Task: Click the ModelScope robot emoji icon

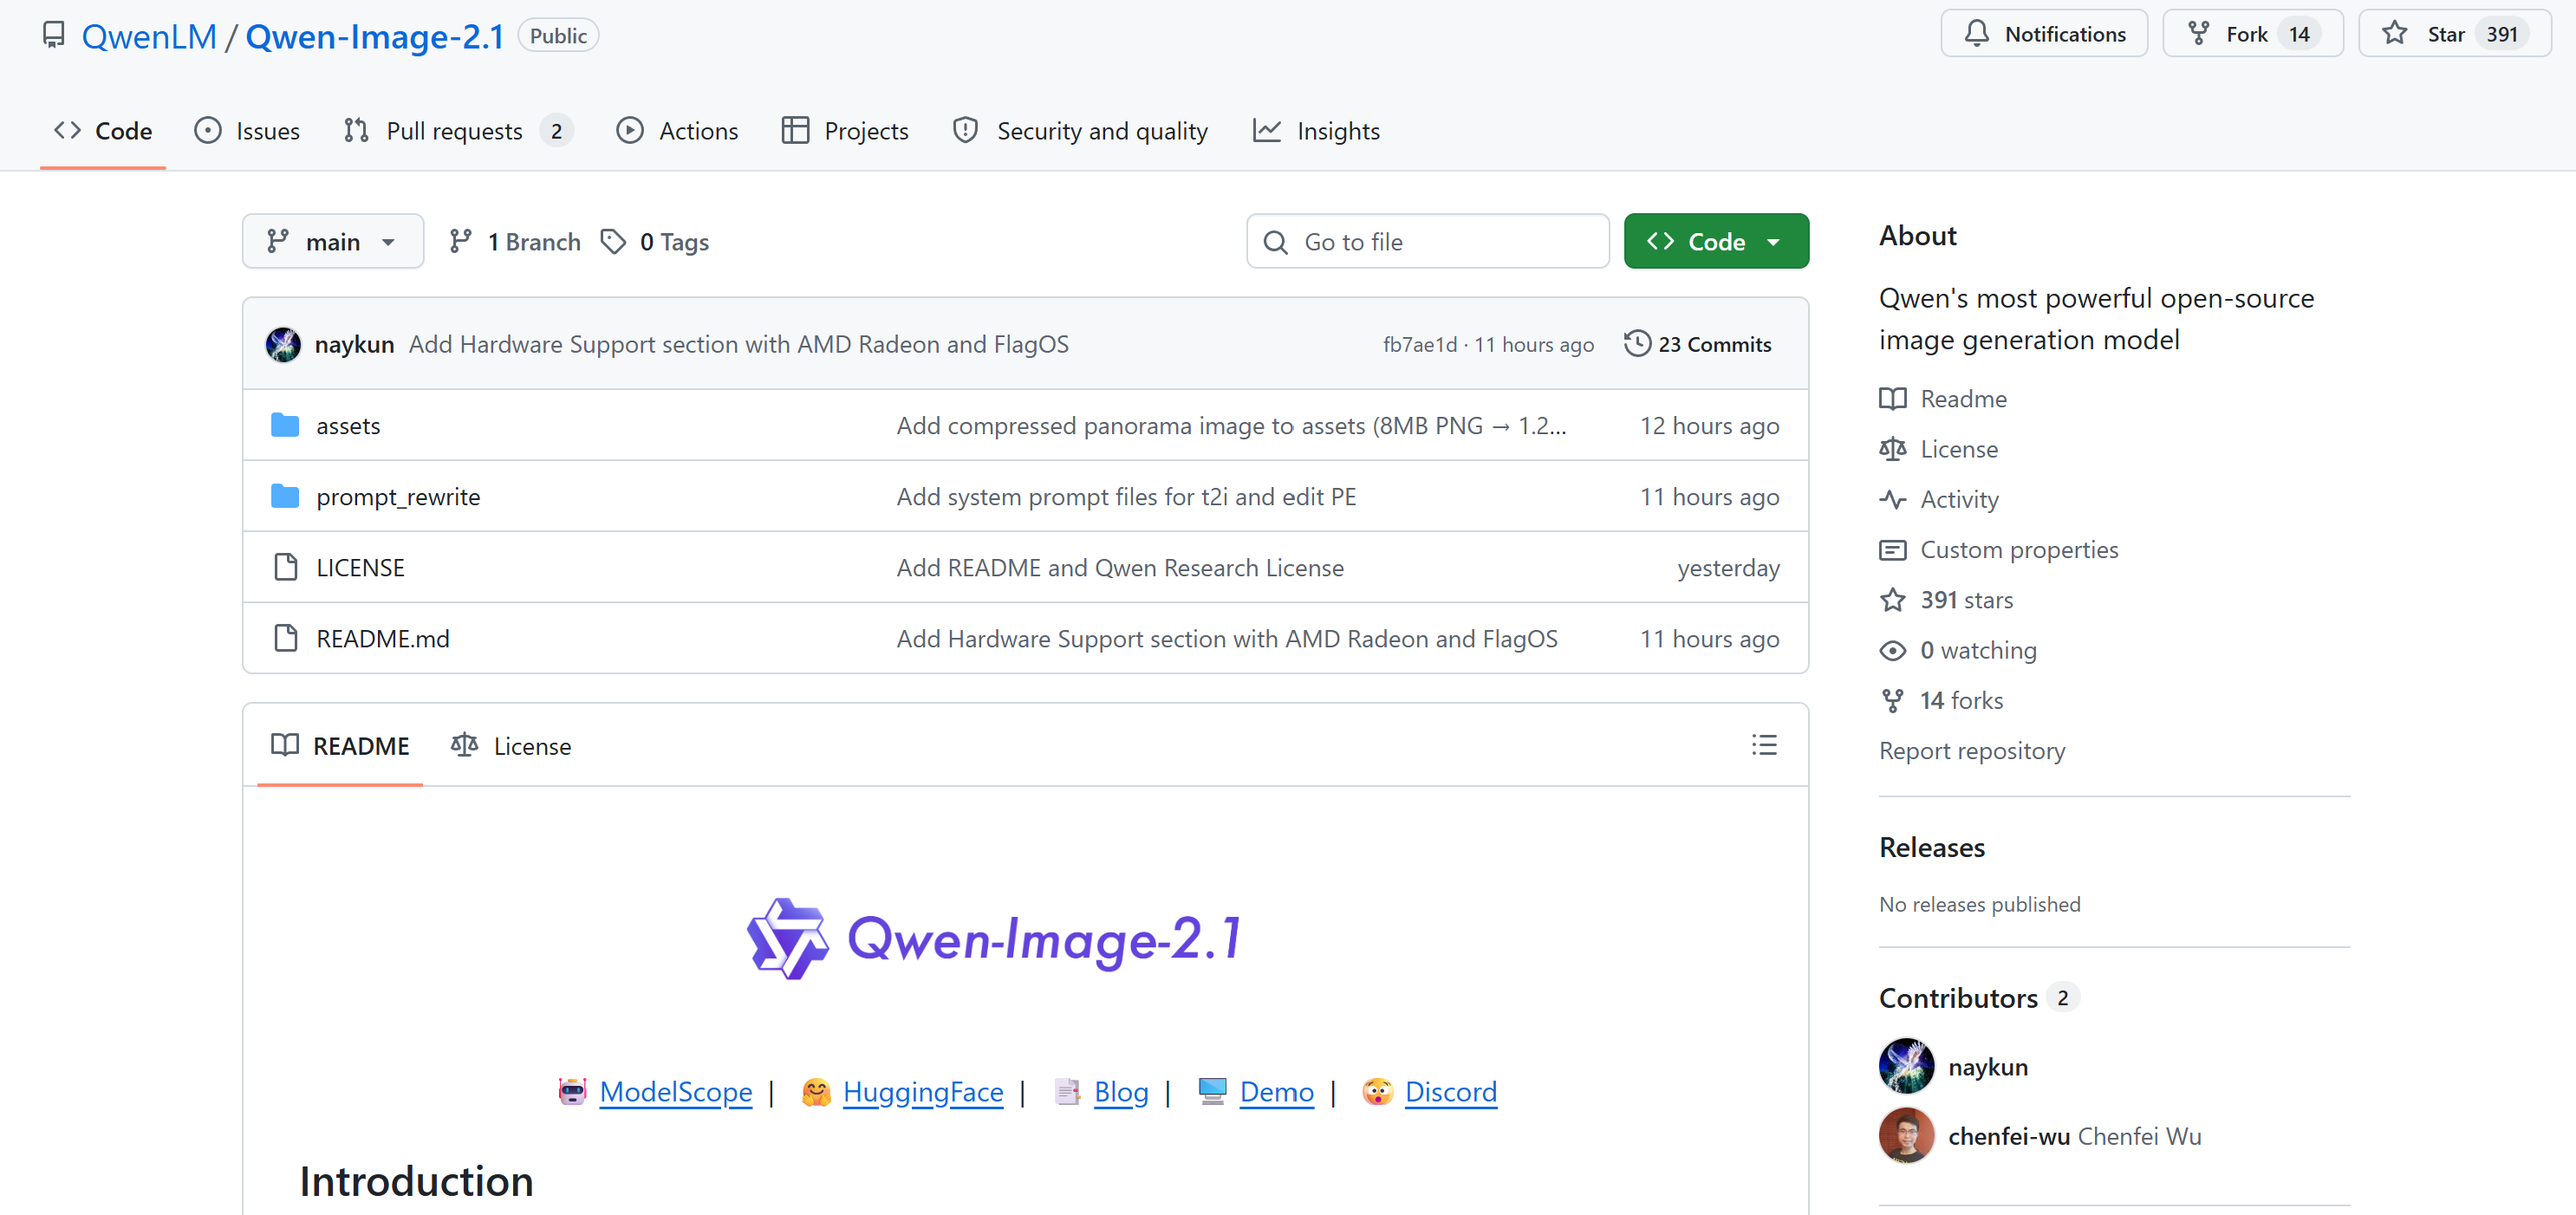Action: [x=572, y=1092]
